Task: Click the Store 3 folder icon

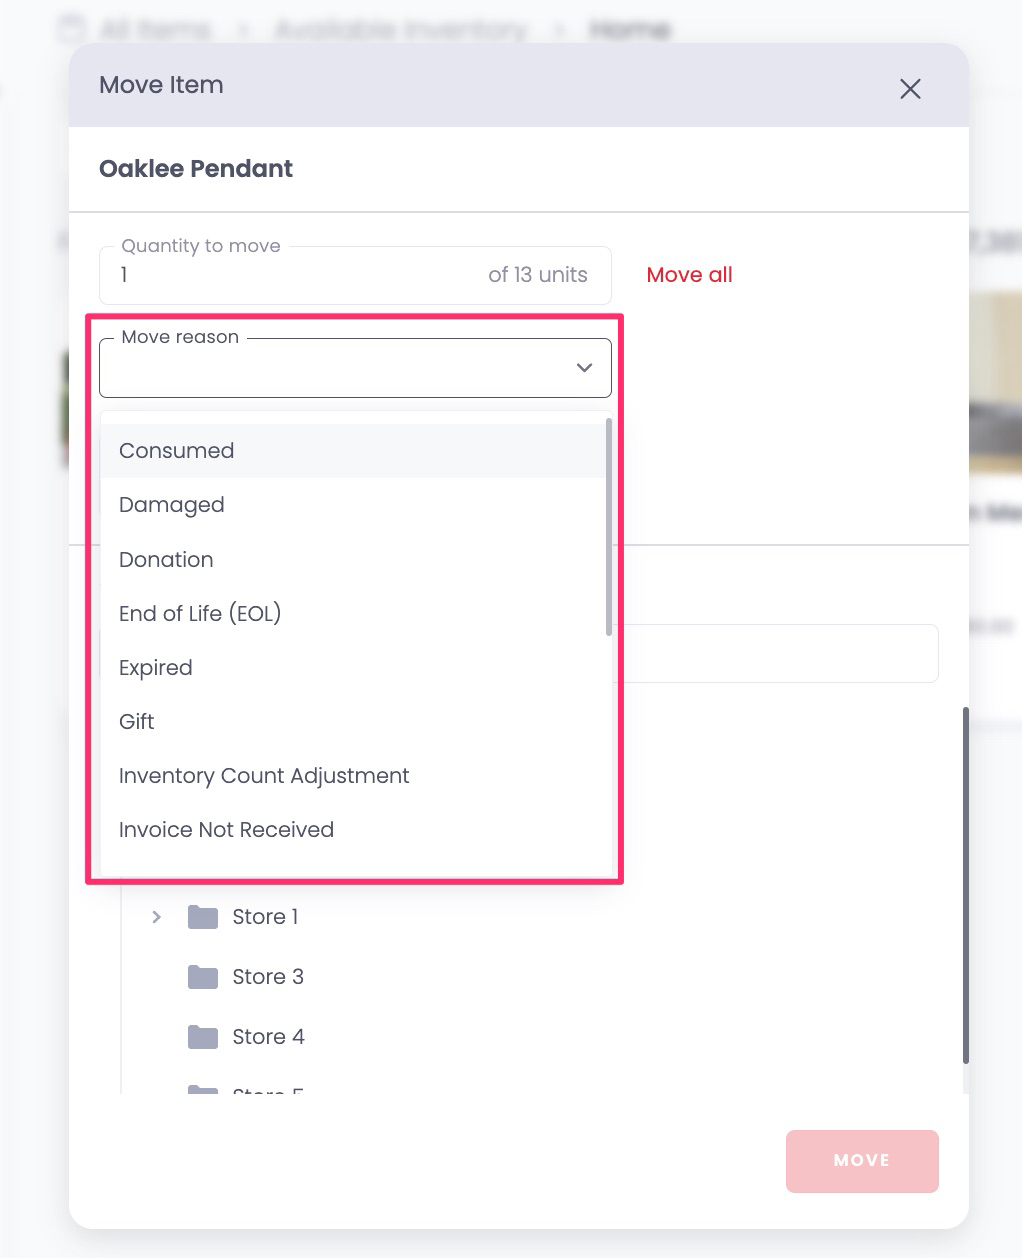Action: tap(203, 977)
